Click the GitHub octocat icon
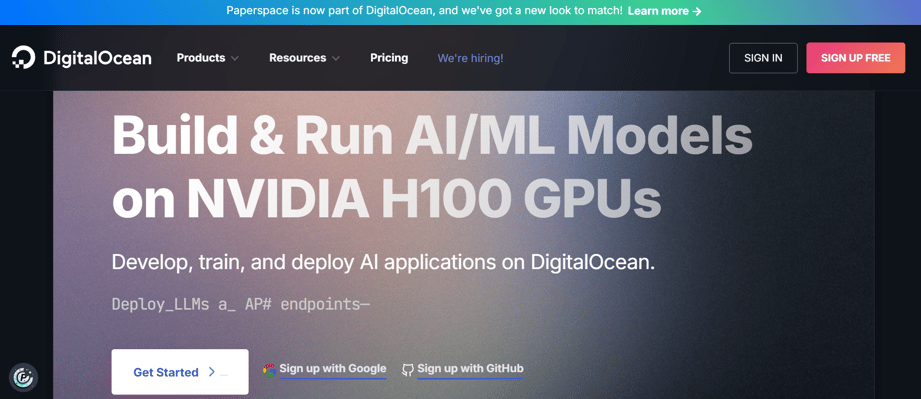Viewport: 921px width, 399px height. point(408,370)
